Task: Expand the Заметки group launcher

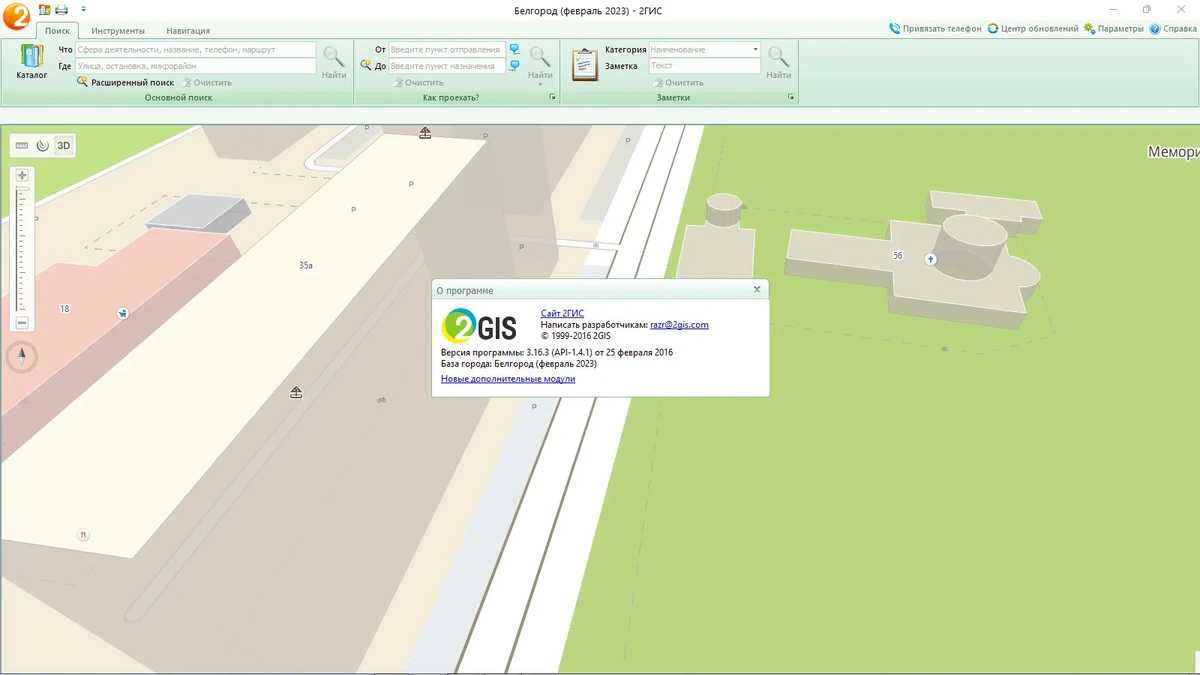Action: pos(791,98)
